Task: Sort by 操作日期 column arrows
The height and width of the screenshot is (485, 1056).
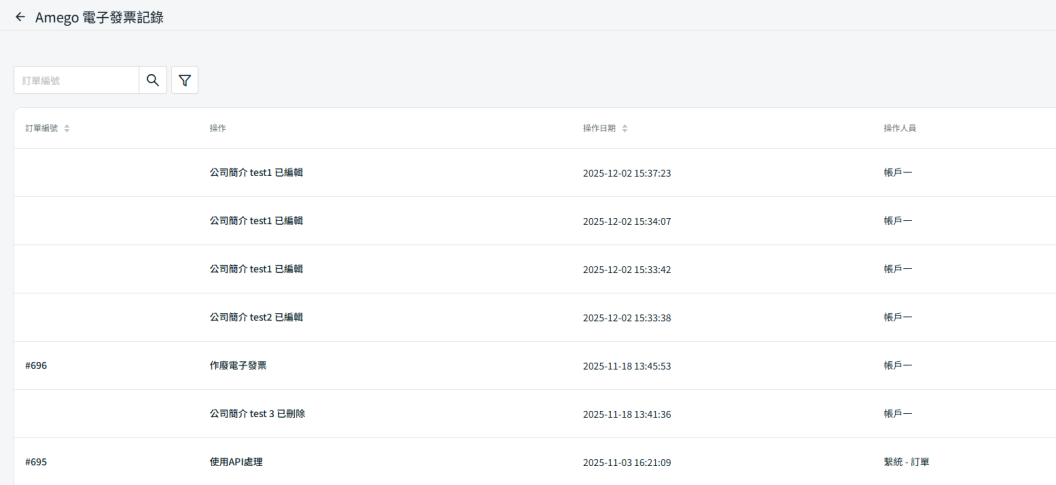Action: tap(625, 129)
